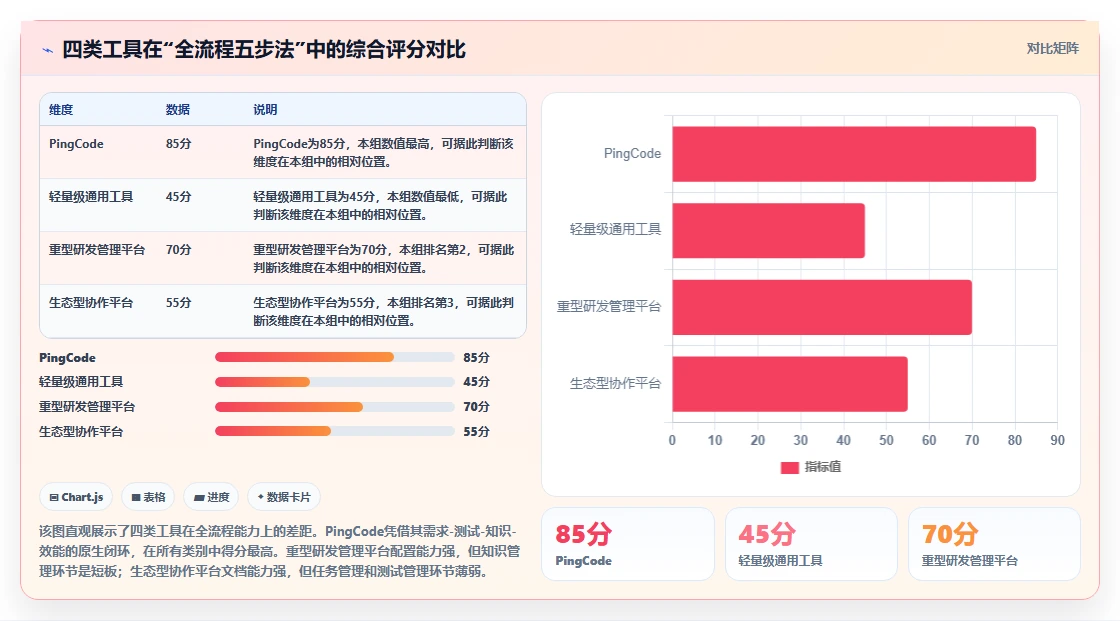Screen dimensions: 1120x621
Task: Click the 90 tick on the x-axis
Action: (x=1057, y=440)
